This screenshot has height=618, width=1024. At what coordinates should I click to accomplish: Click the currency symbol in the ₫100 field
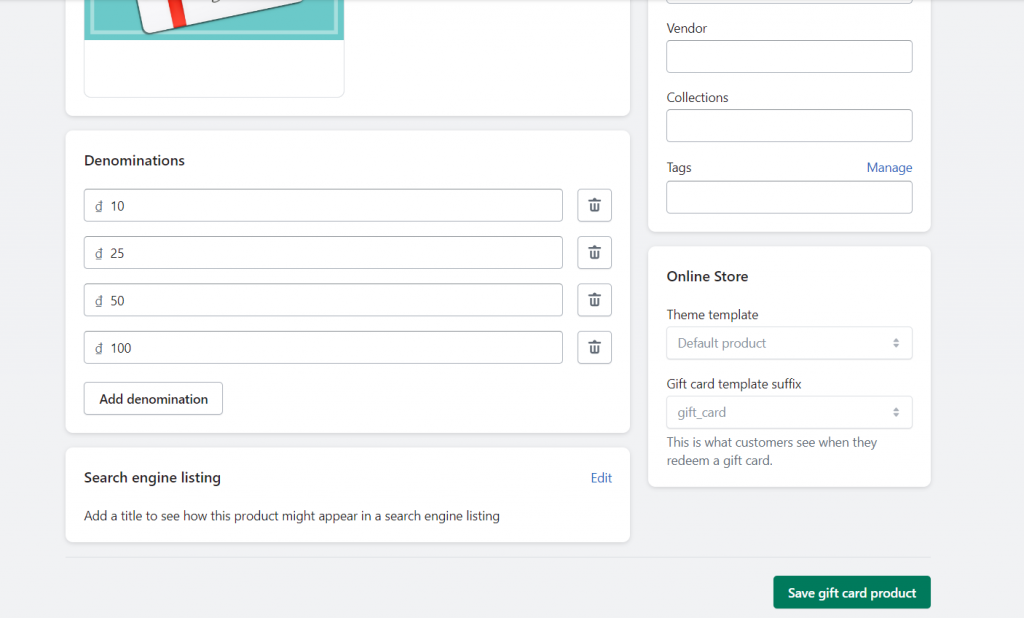97,347
